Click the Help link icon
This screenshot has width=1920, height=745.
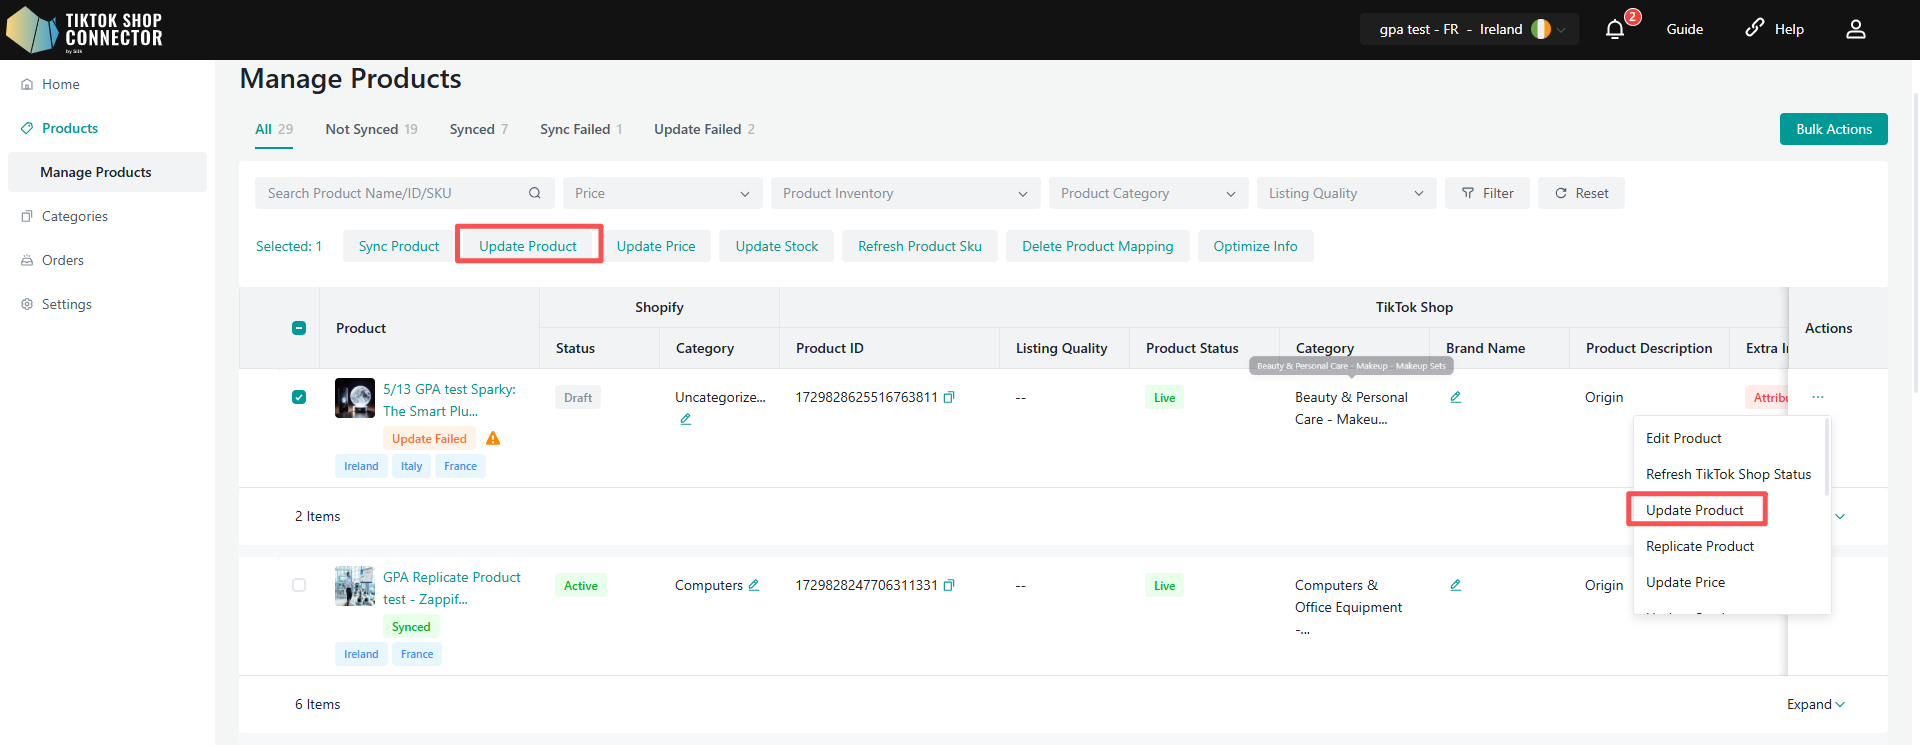(1755, 28)
